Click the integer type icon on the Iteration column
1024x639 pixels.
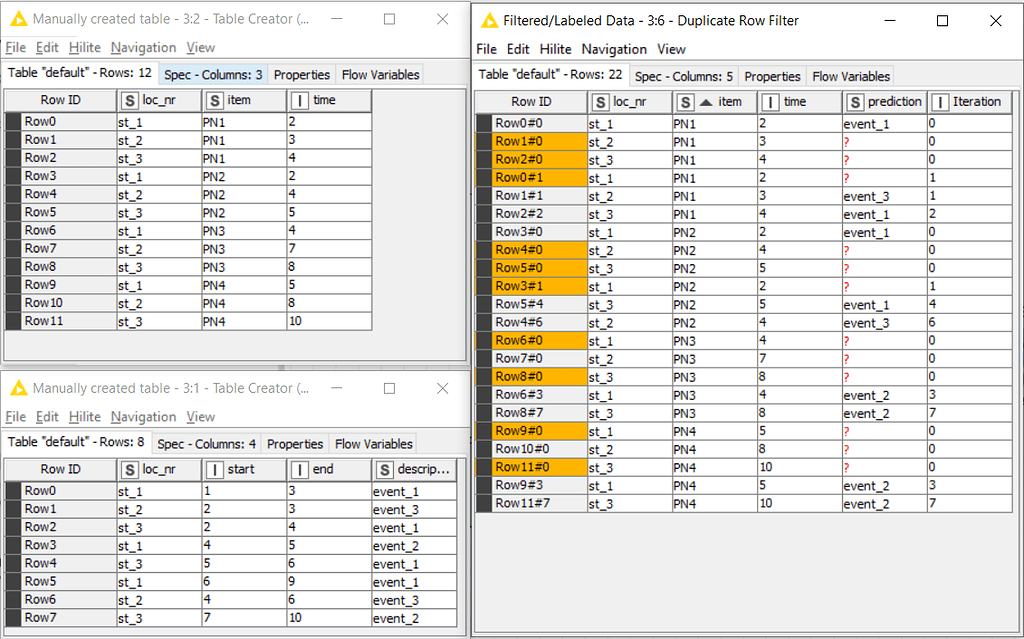(x=942, y=101)
